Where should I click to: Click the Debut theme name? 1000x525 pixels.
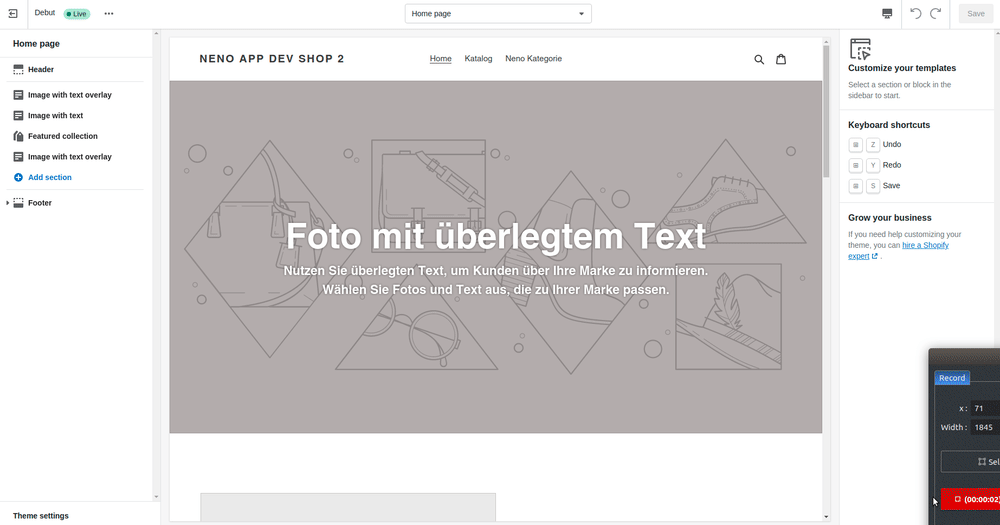pos(45,13)
